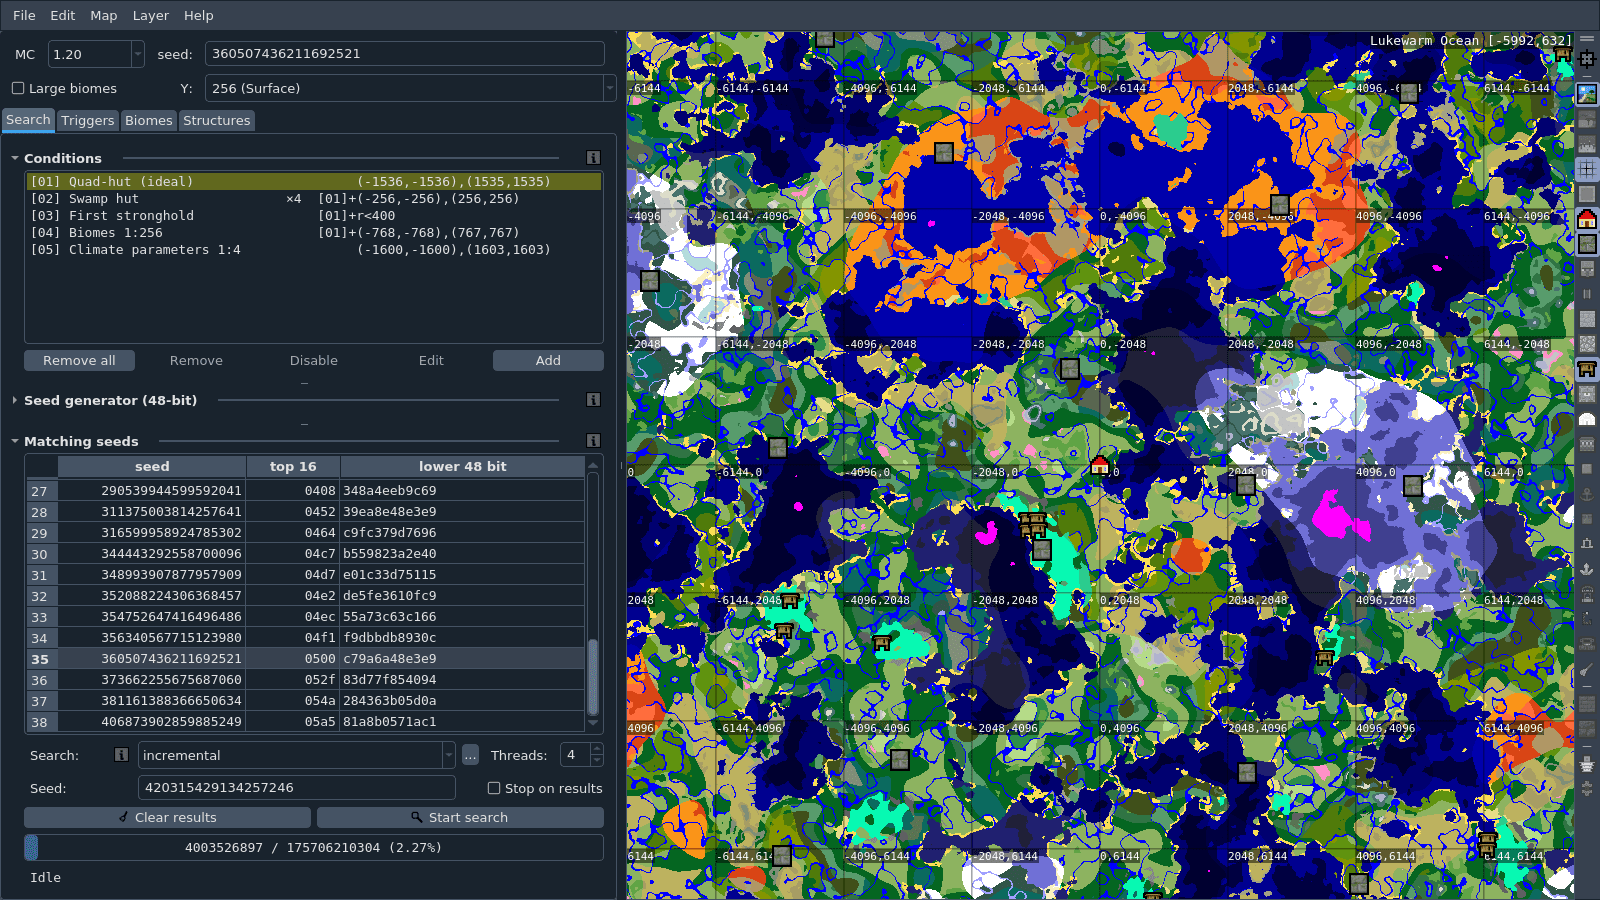Enable the Stop on results checkbox
1600x900 pixels.
pyautogui.click(x=494, y=788)
